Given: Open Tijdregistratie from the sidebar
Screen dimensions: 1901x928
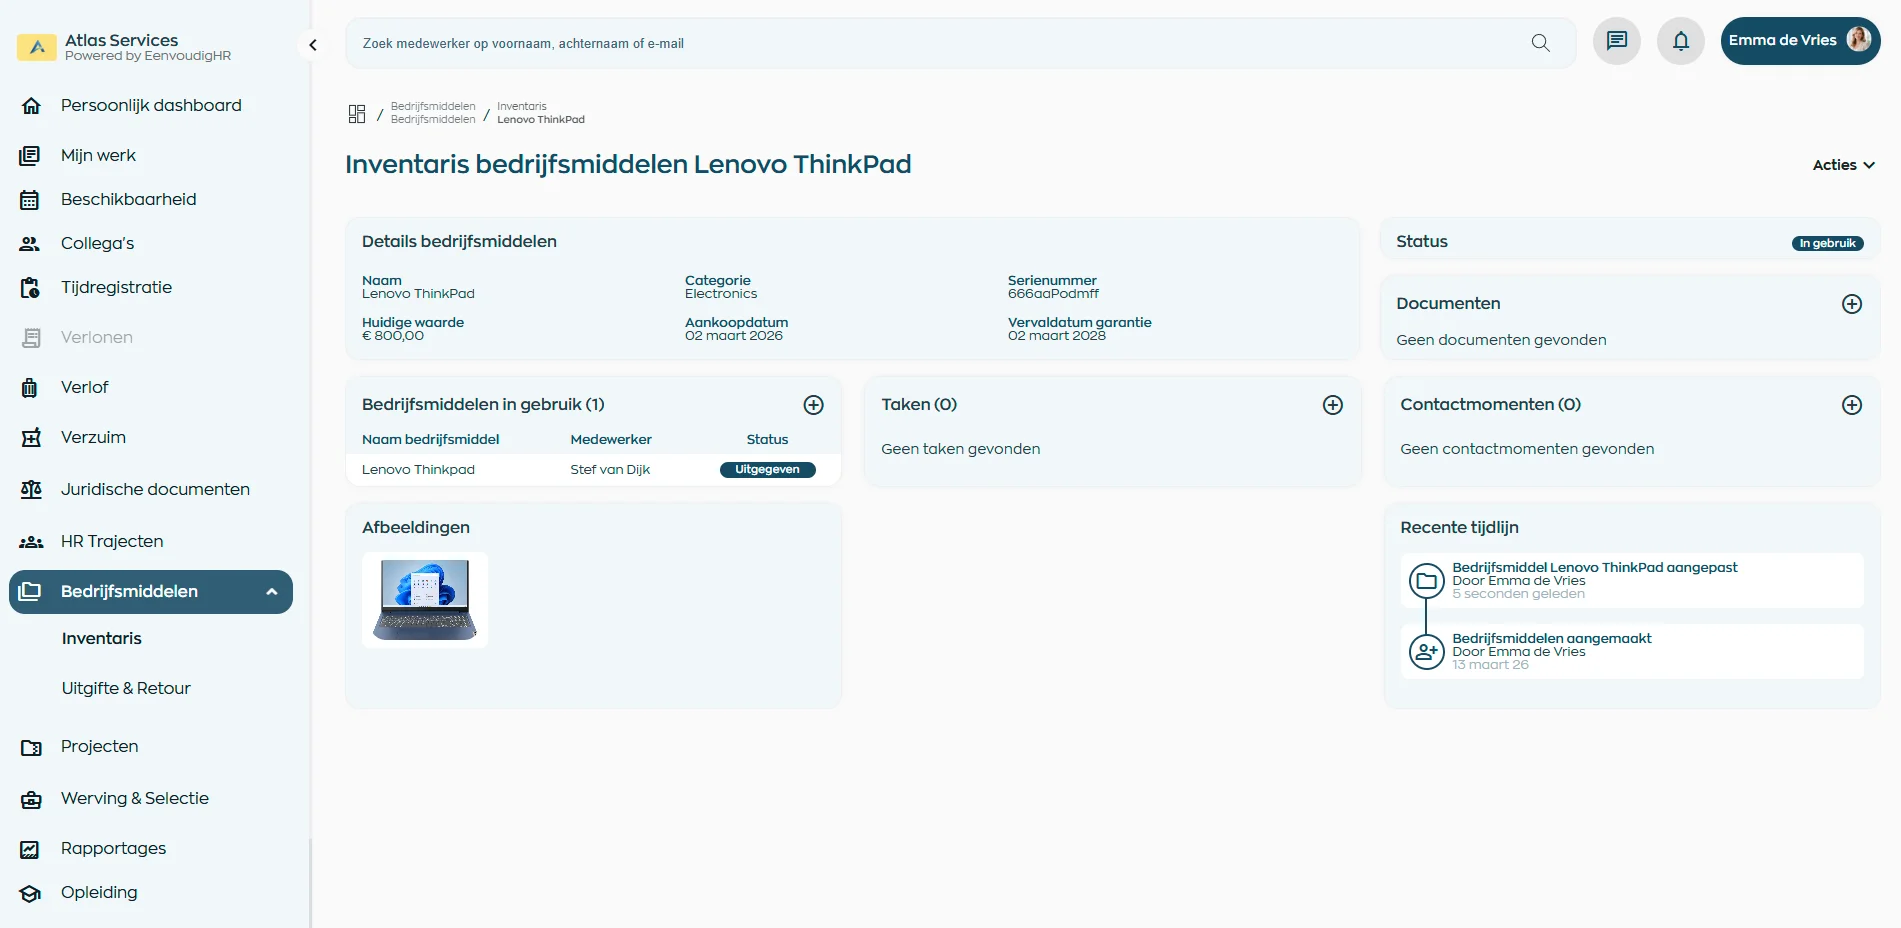Looking at the screenshot, I should [116, 287].
